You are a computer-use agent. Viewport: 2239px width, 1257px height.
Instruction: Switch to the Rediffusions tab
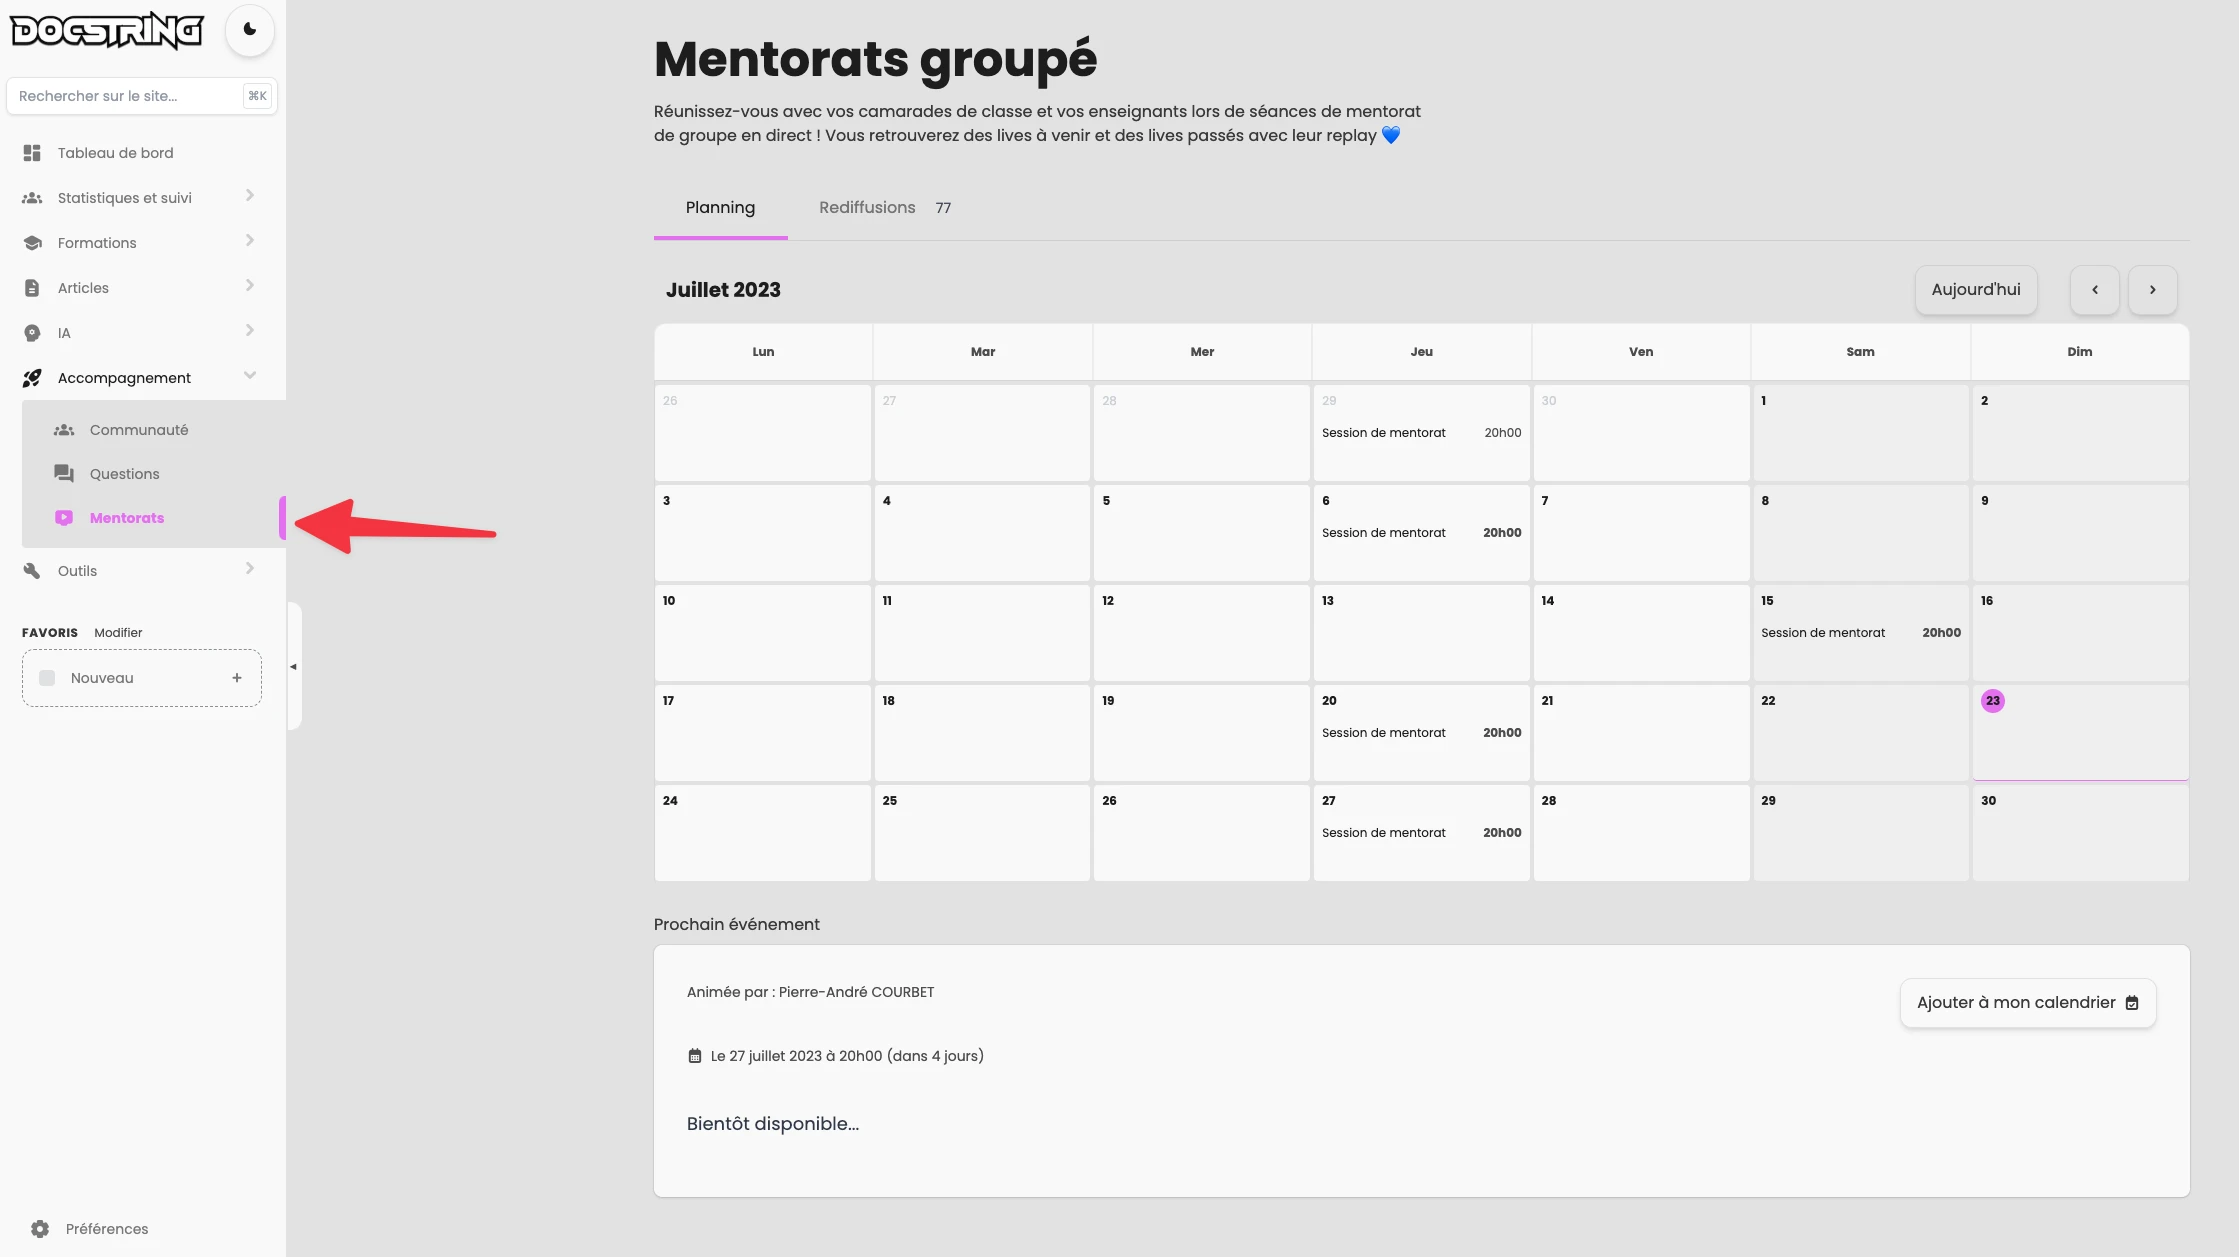pos(866,207)
